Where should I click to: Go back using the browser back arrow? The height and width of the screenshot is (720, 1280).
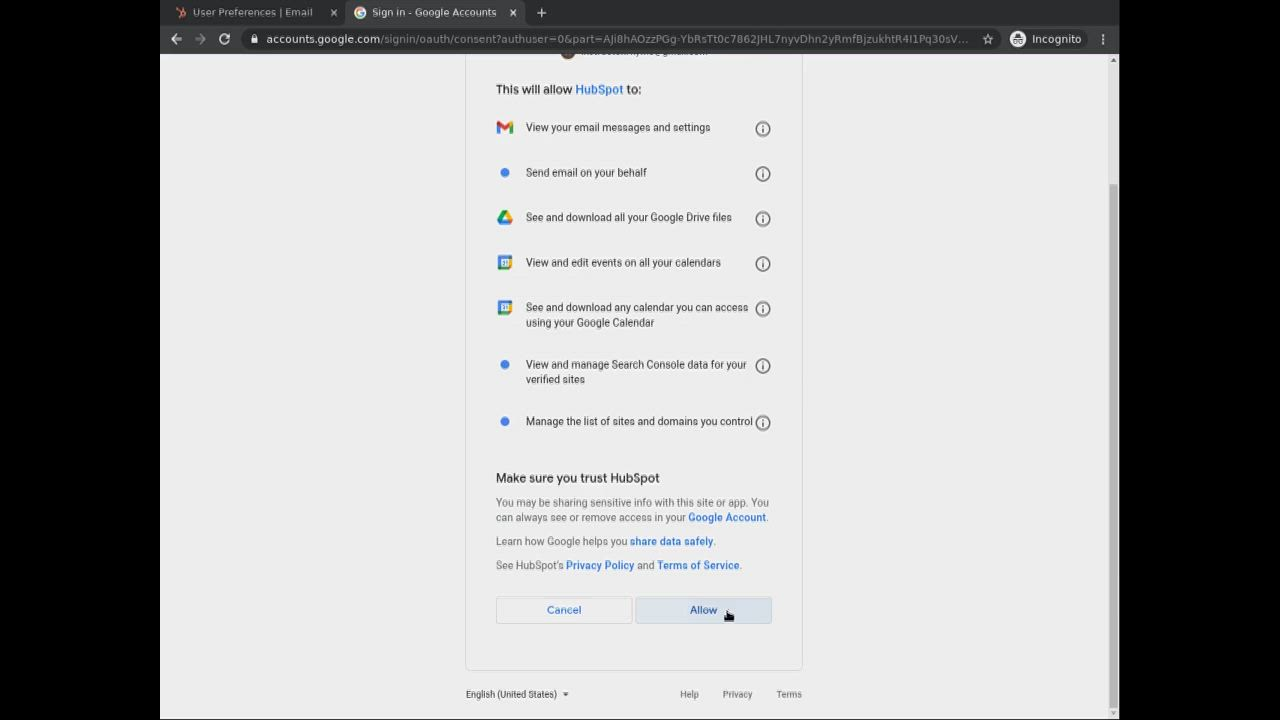tap(176, 39)
